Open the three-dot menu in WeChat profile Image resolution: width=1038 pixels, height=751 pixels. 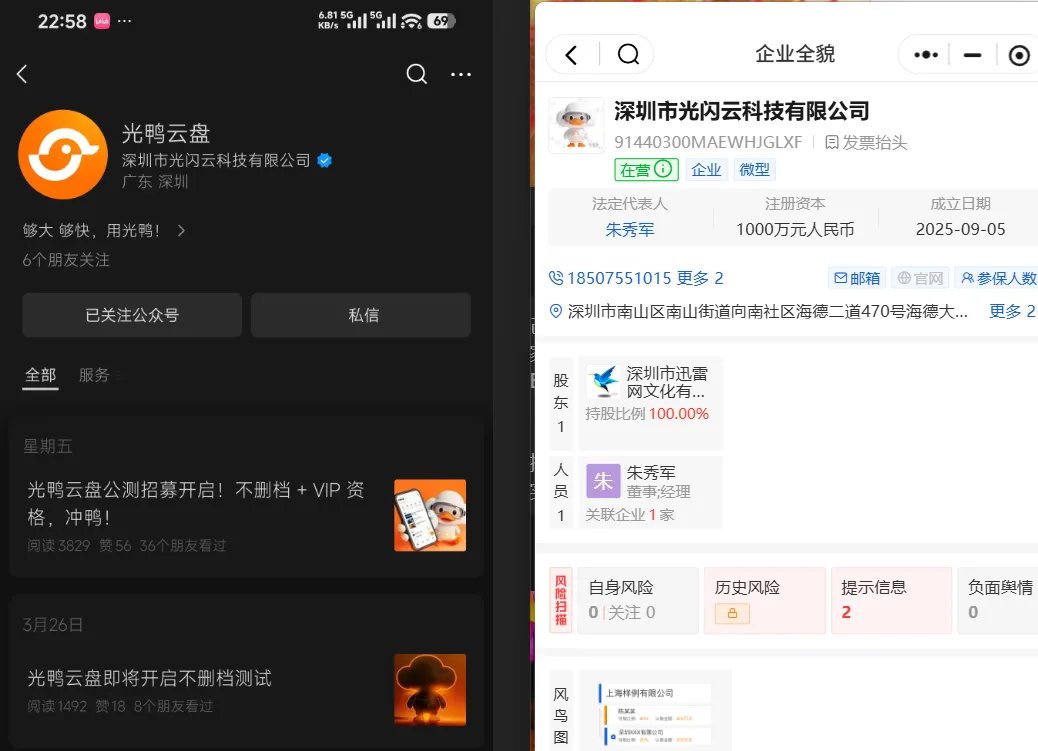(x=461, y=74)
